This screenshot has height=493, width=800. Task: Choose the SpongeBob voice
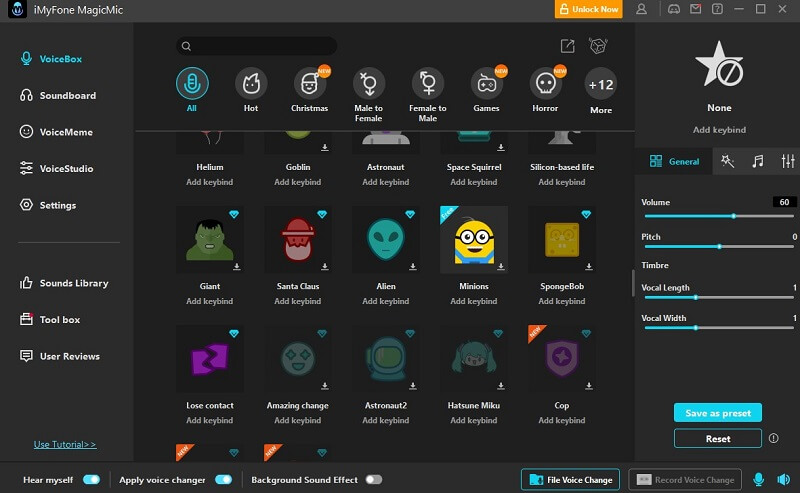tap(562, 239)
